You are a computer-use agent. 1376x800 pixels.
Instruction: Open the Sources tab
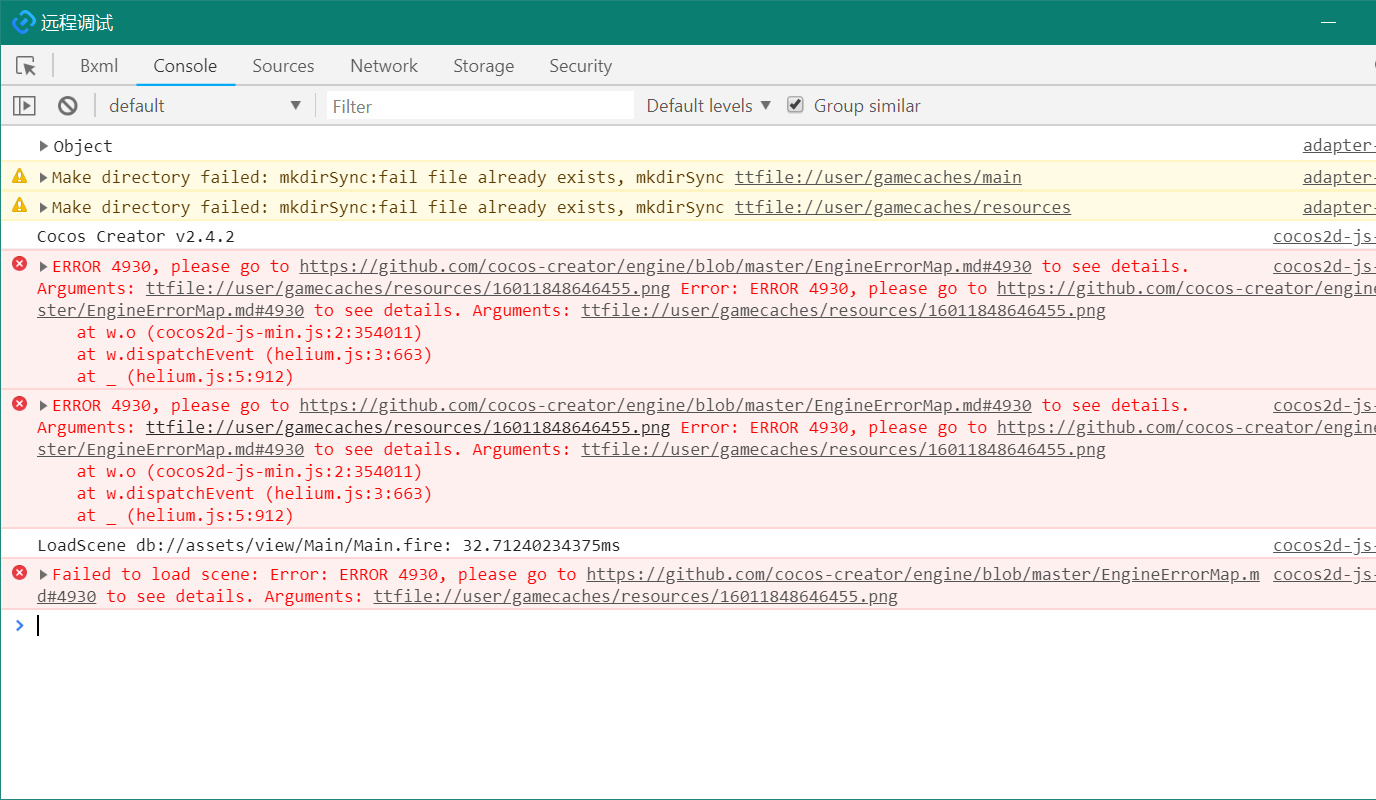click(283, 66)
